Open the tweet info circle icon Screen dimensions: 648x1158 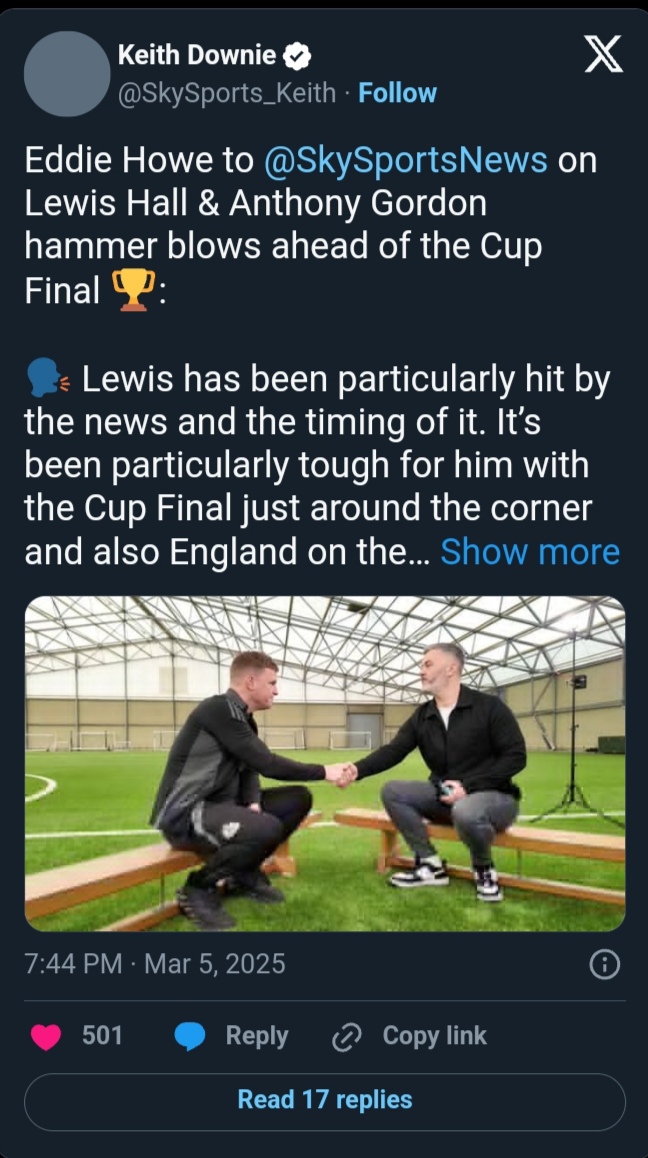pyautogui.click(x=605, y=964)
